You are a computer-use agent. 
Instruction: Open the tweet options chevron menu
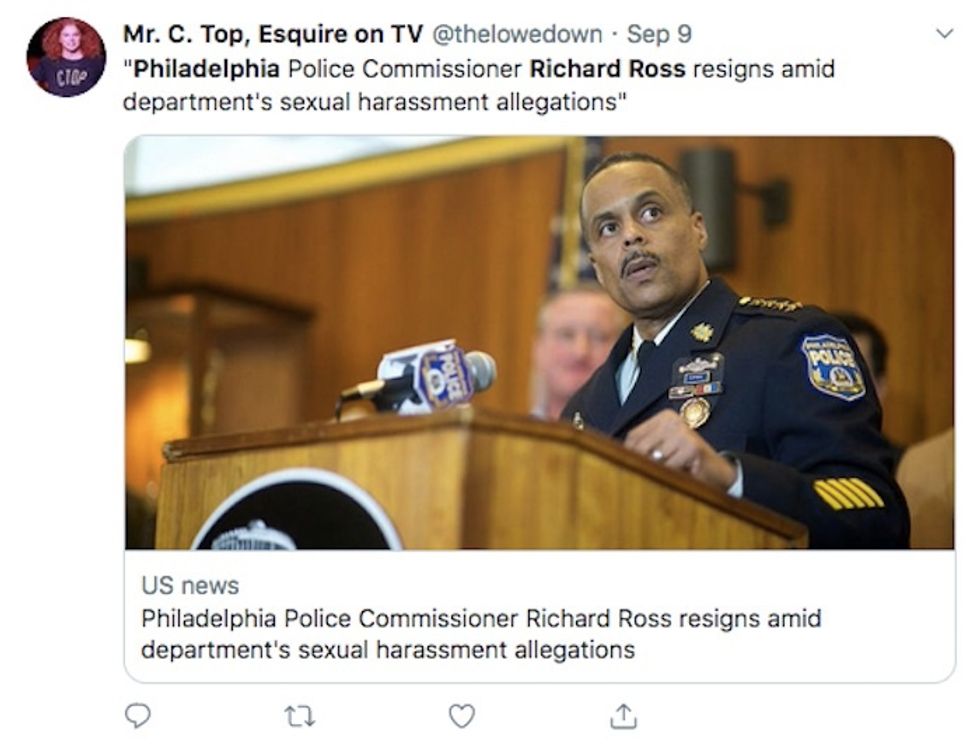[x=944, y=33]
